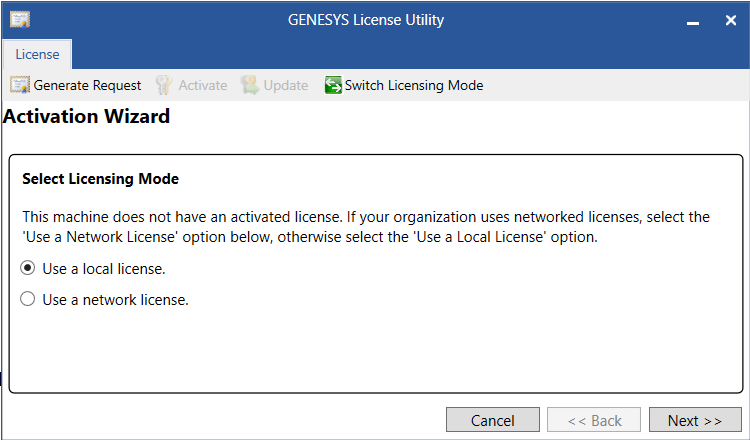Click the Activation Wizard heading
Screen dimensions: 750x440
click(x=87, y=116)
